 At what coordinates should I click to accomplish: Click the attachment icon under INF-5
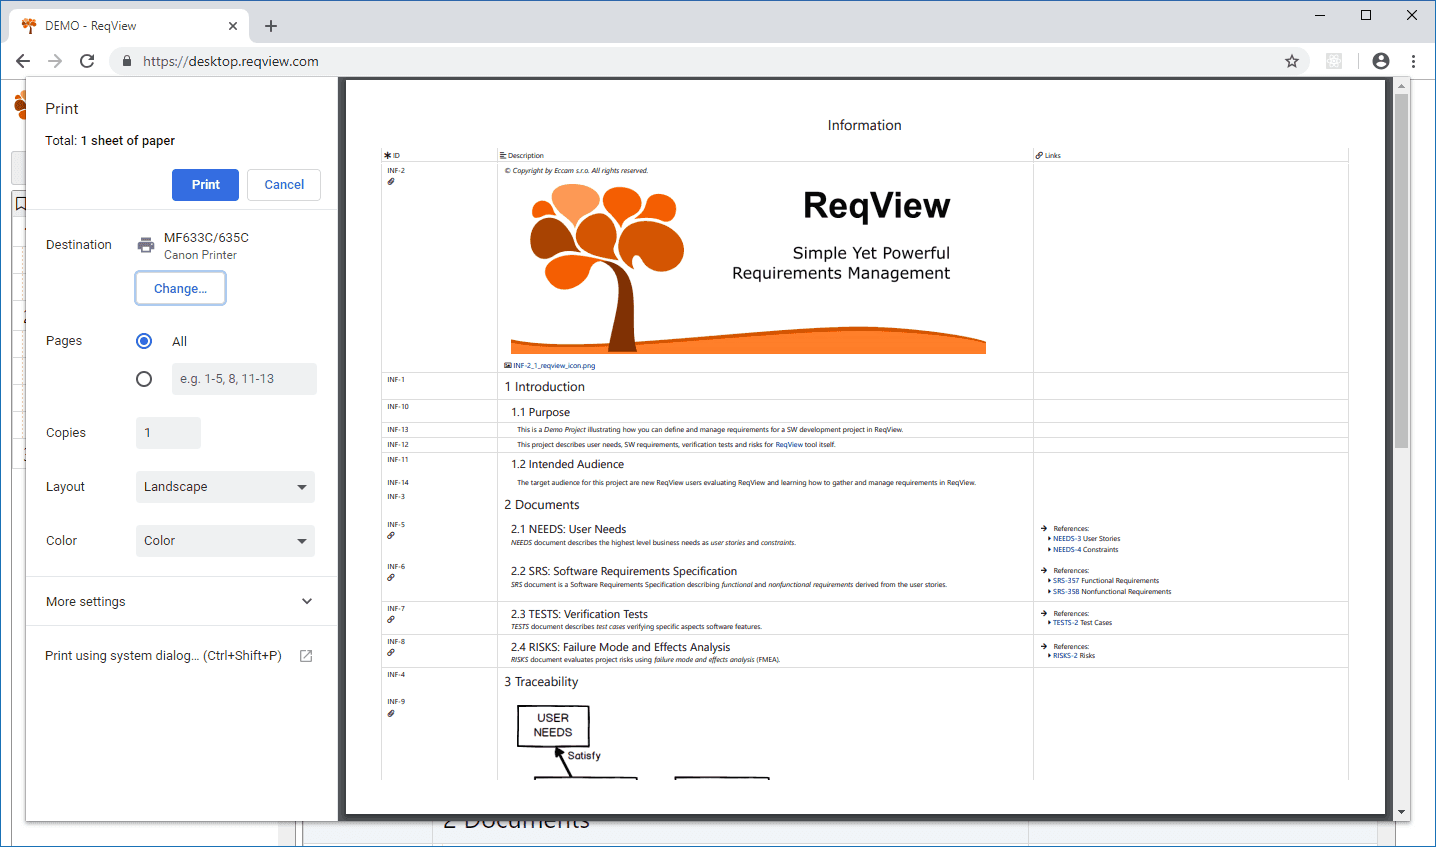pos(391,535)
